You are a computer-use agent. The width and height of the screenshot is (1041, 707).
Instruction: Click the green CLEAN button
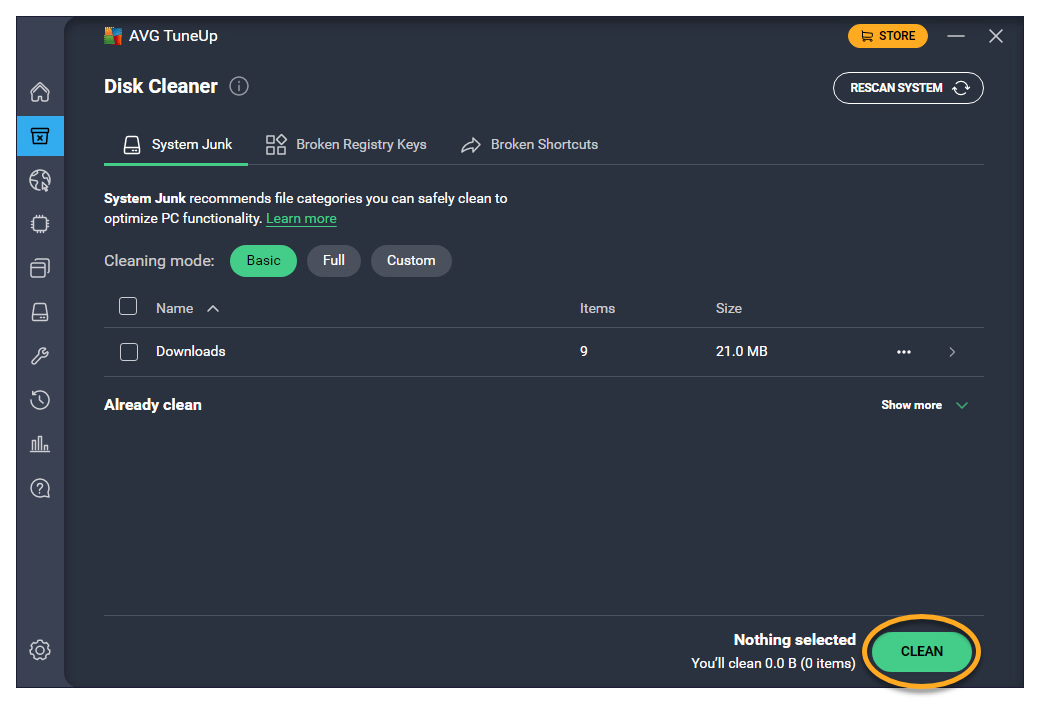[x=921, y=651]
